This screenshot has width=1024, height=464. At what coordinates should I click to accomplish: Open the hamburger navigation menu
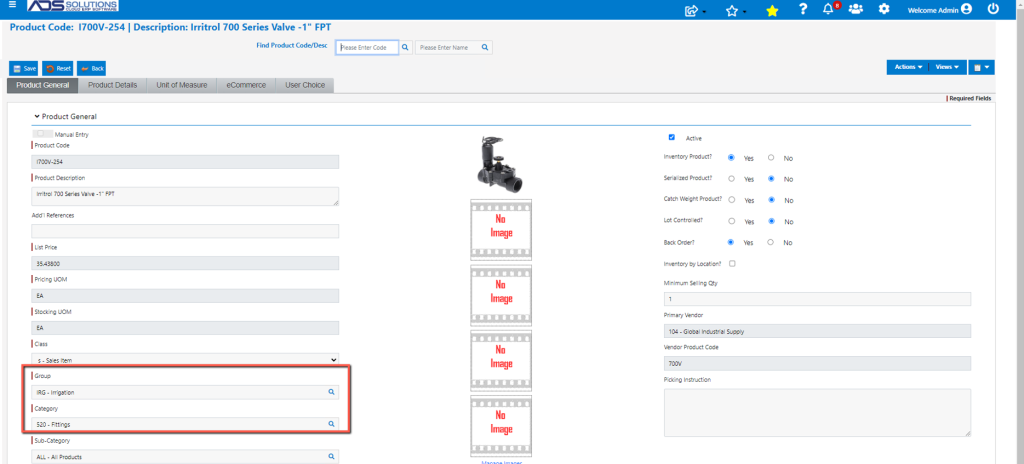click(x=12, y=5)
